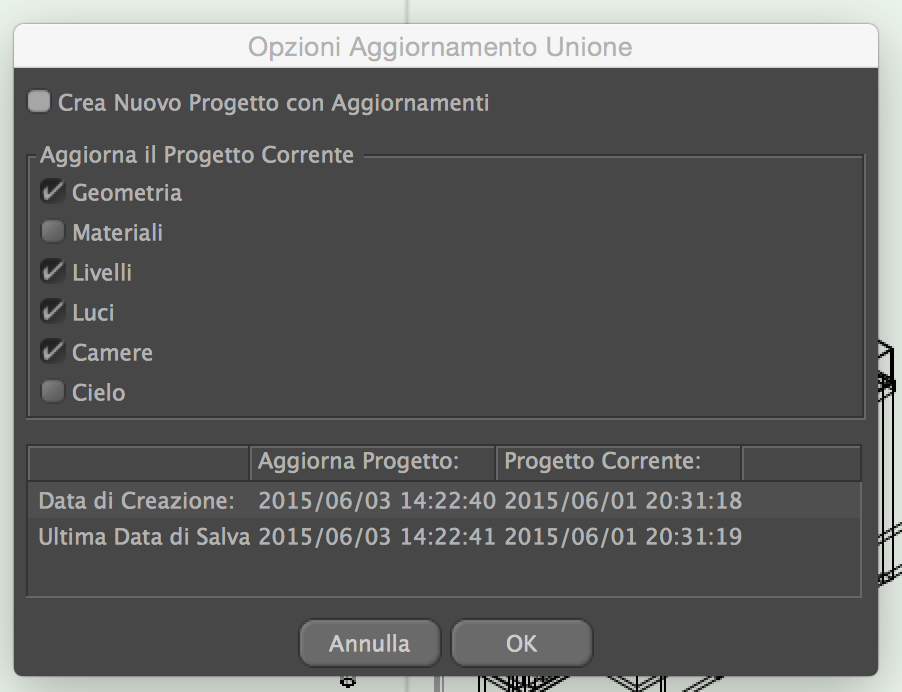The height and width of the screenshot is (692, 902).
Task: Click the 2015/06/01 20:31:18 creation date cell
Action: point(622,500)
